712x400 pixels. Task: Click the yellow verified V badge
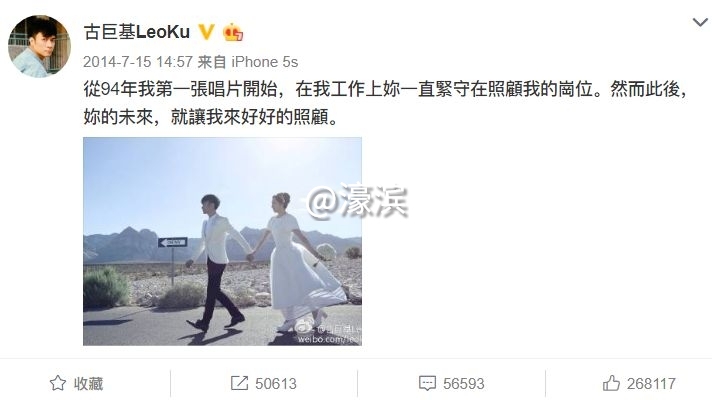[x=206, y=32]
